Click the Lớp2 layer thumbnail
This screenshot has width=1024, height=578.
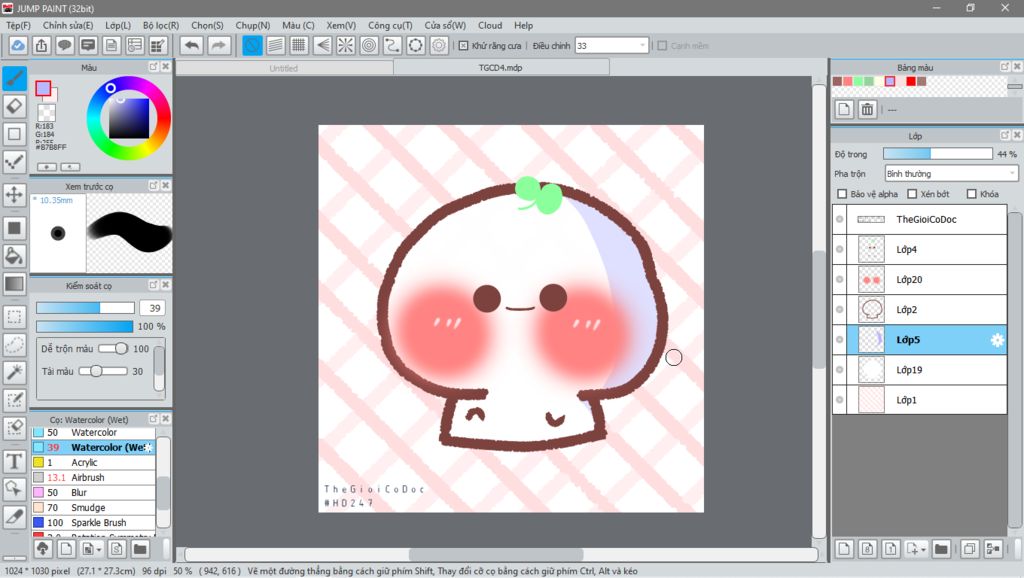[x=871, y=310]
